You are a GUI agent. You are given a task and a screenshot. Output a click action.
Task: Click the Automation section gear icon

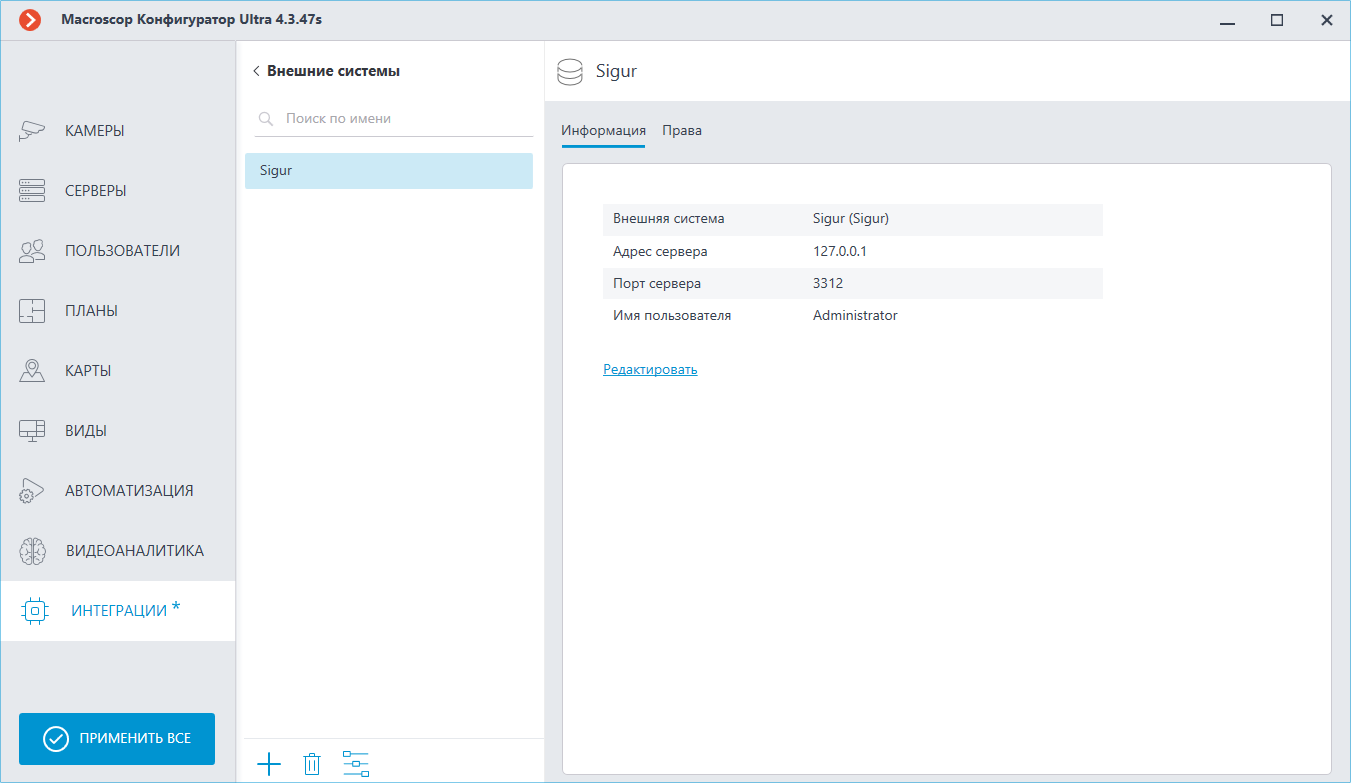point(32,491)
